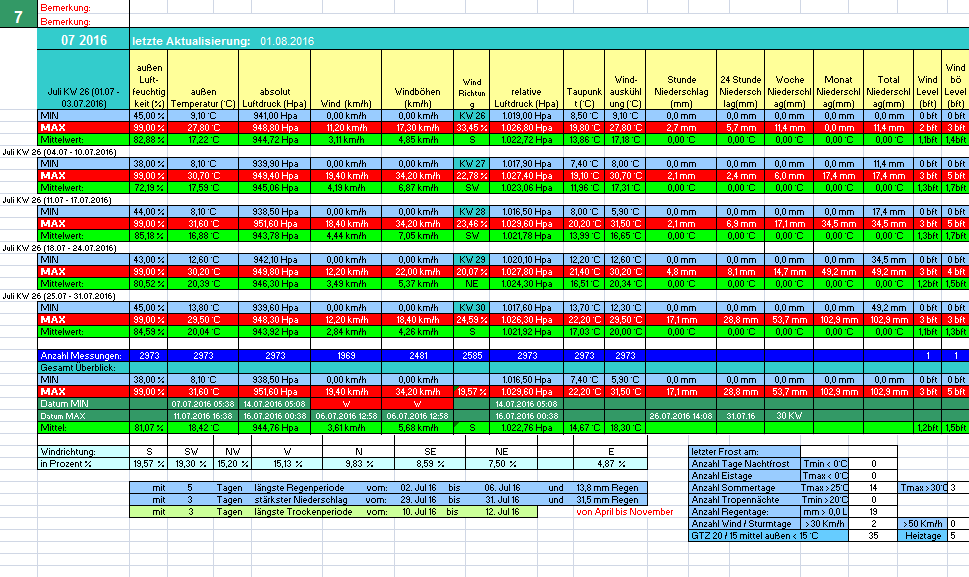Select the '30 KW' cell
The height and width of the screenshot is (577, 969).
(x=790, y=416)
